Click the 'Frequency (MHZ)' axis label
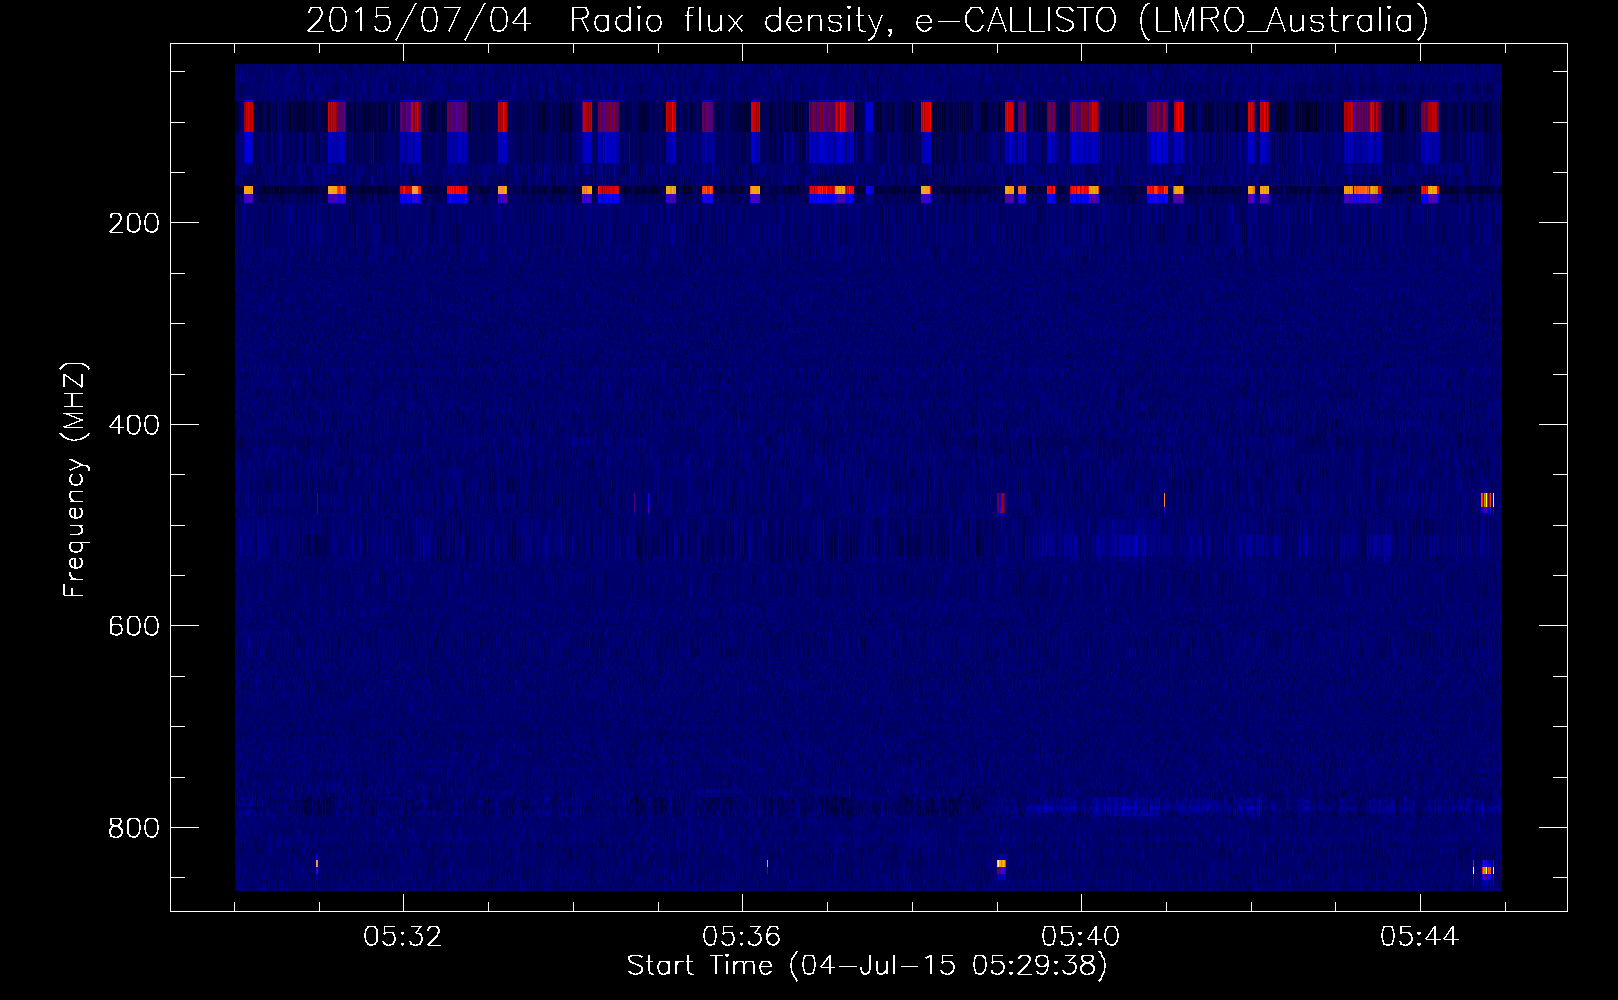 (x=76, y=480)
